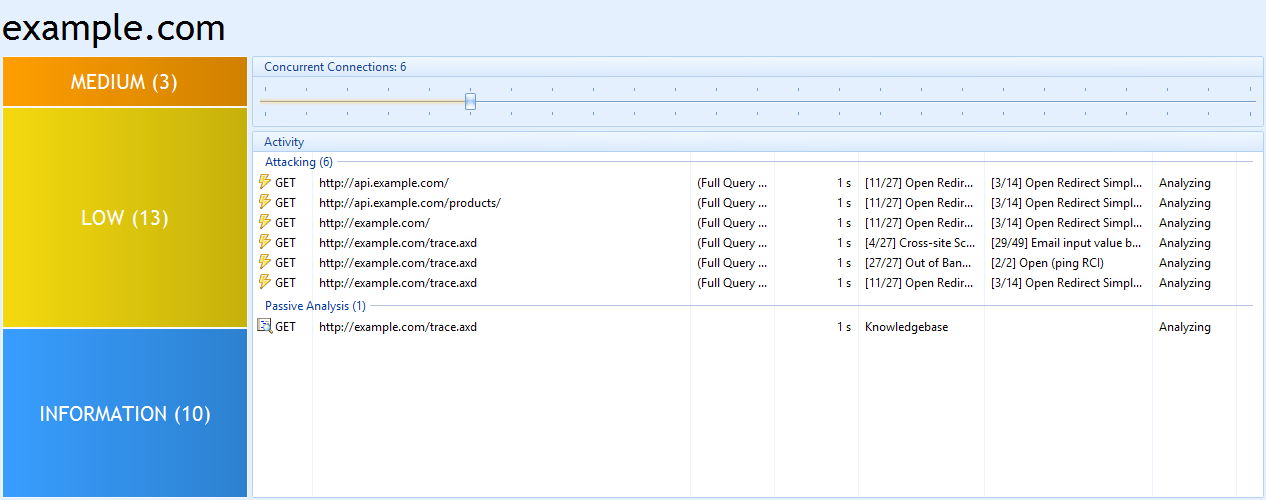Click lightning icon on Cross-site Scripting row
This screenshot has height=500, width=1266.
[264, 242]
